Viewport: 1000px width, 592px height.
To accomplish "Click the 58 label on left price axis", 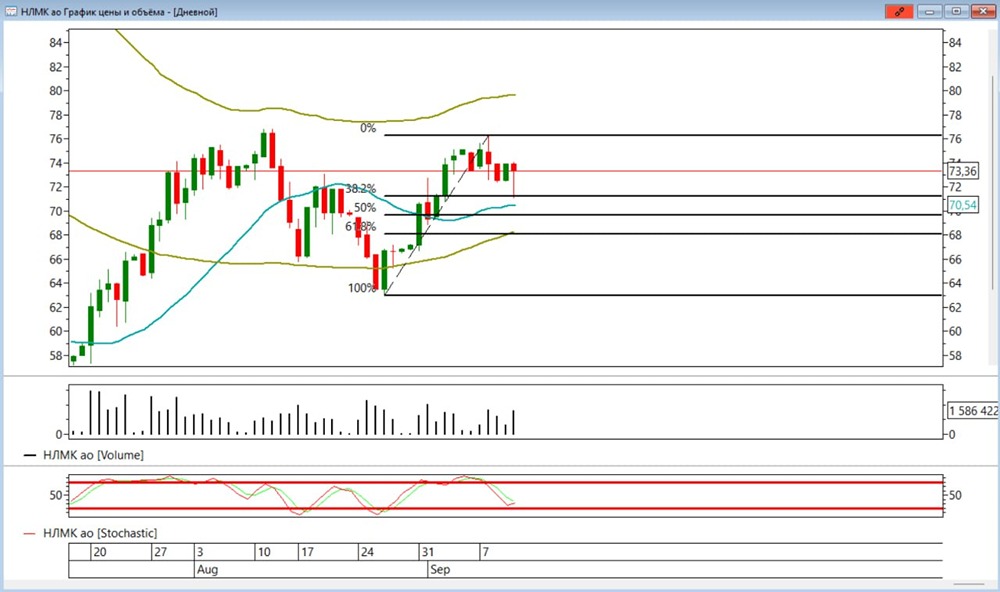I will (55, 356).
